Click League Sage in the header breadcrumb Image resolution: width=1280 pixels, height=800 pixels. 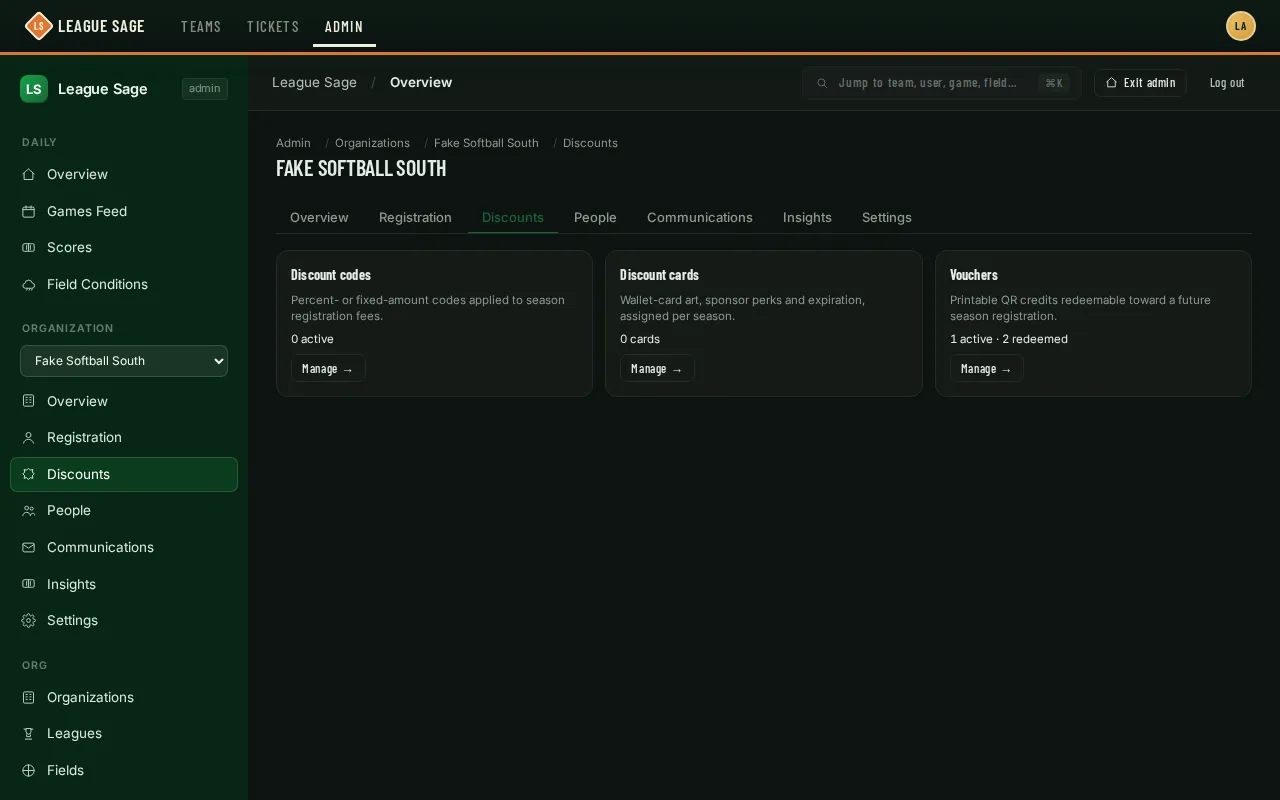click(314, 82)
